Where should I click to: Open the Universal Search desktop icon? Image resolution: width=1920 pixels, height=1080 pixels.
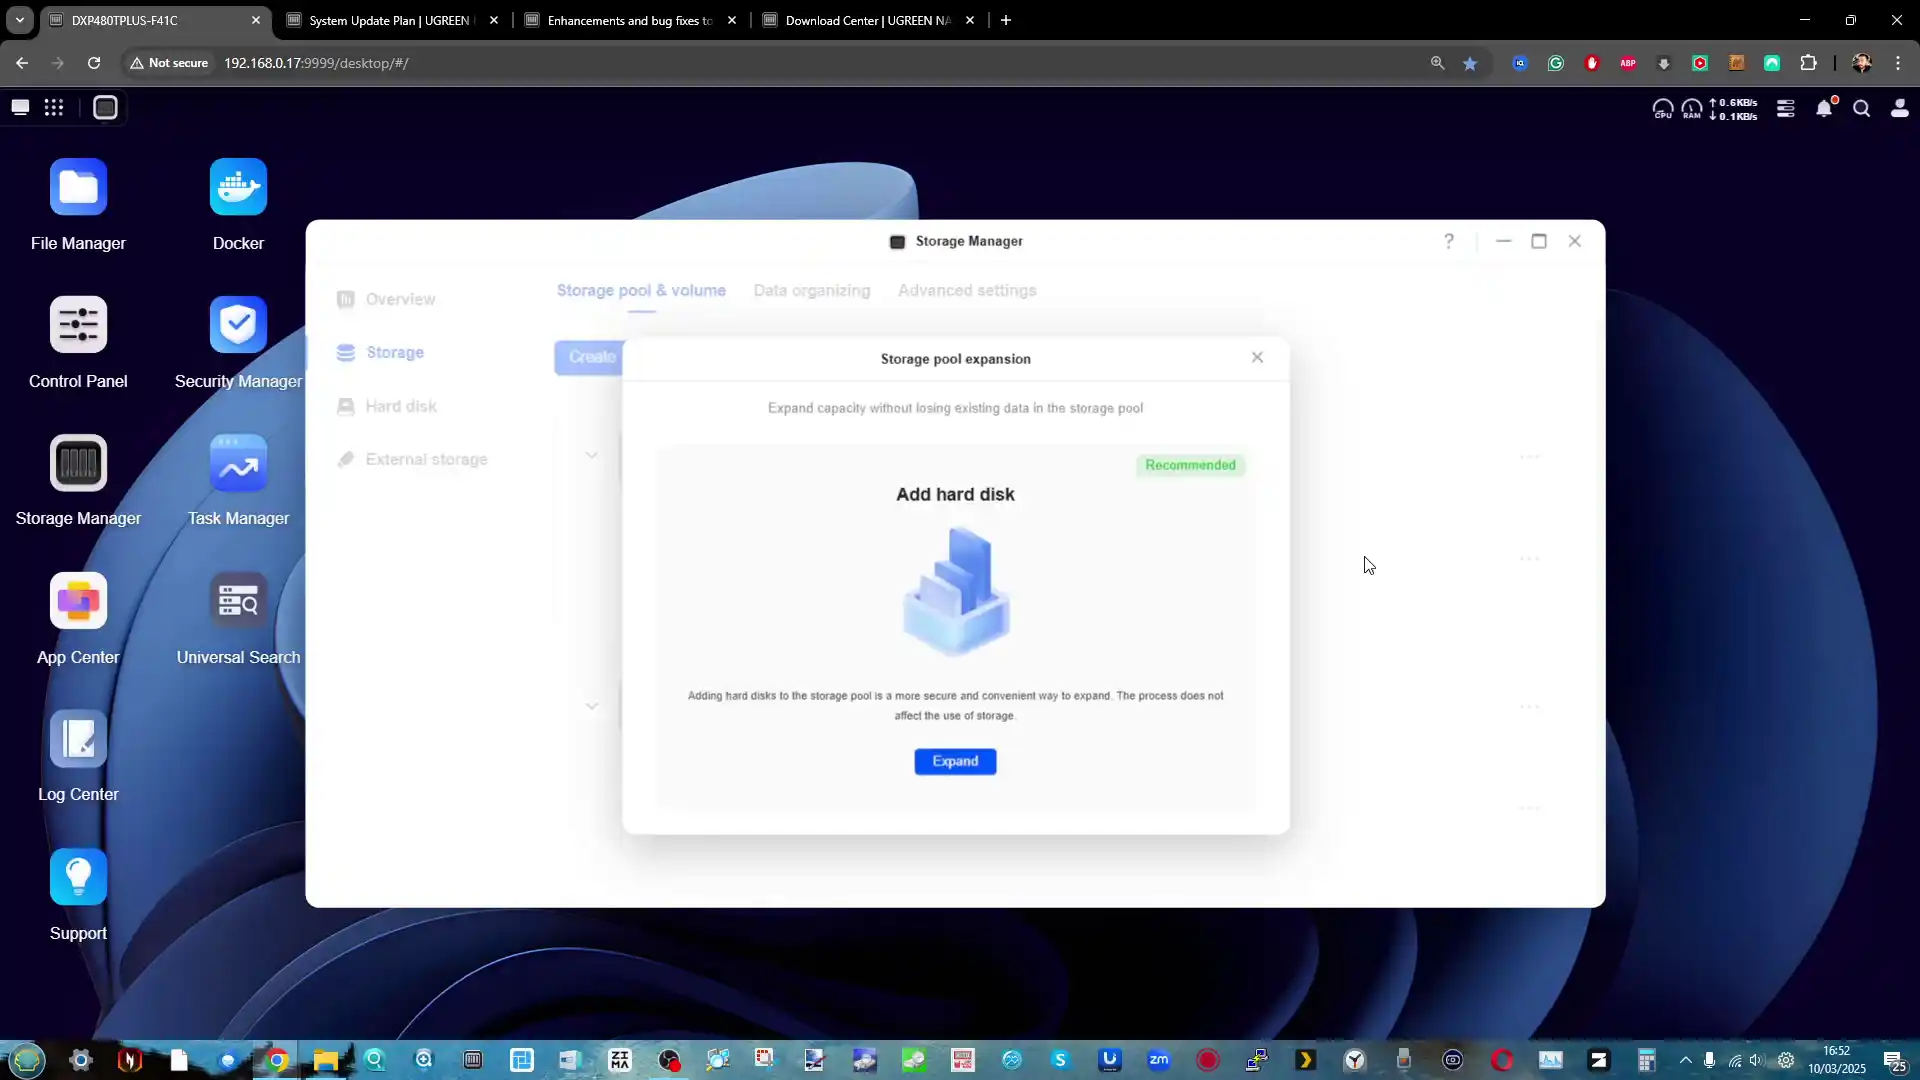[238, 601]
